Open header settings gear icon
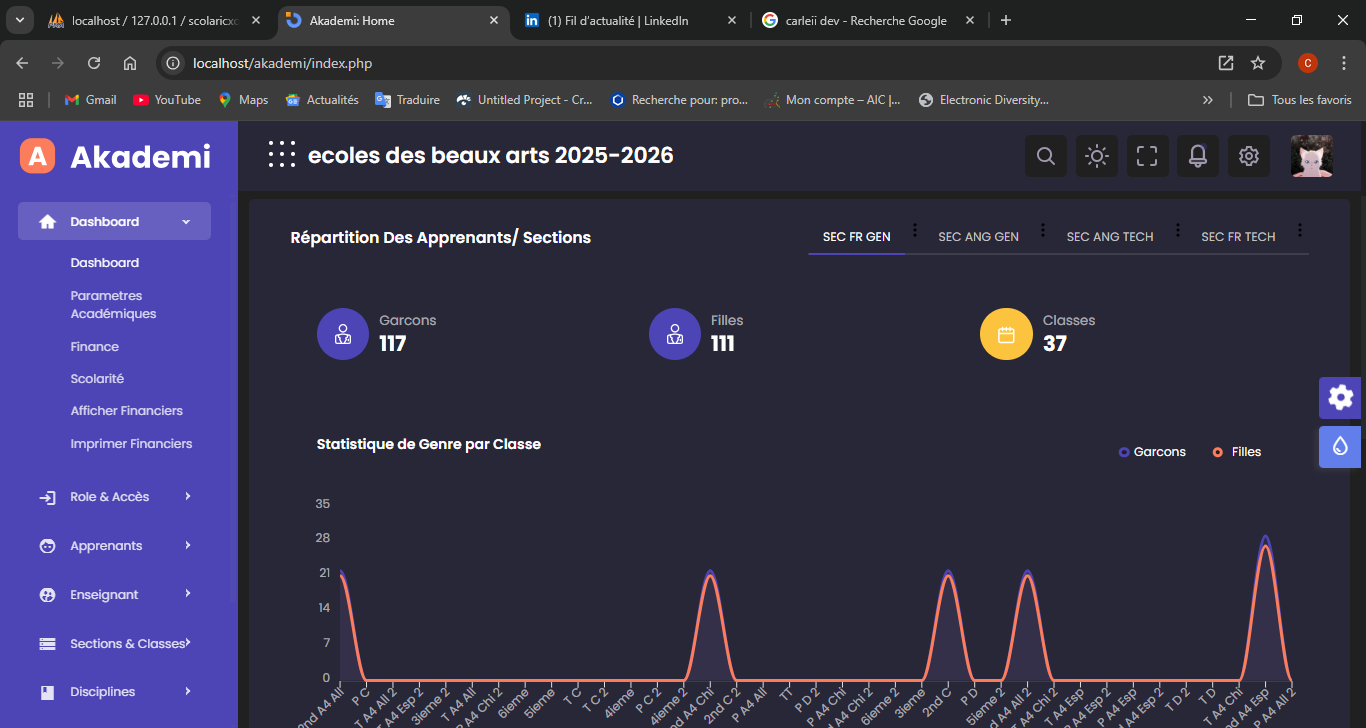The width and height of the screenshot is (1366, 728). tap(1248, 156)
